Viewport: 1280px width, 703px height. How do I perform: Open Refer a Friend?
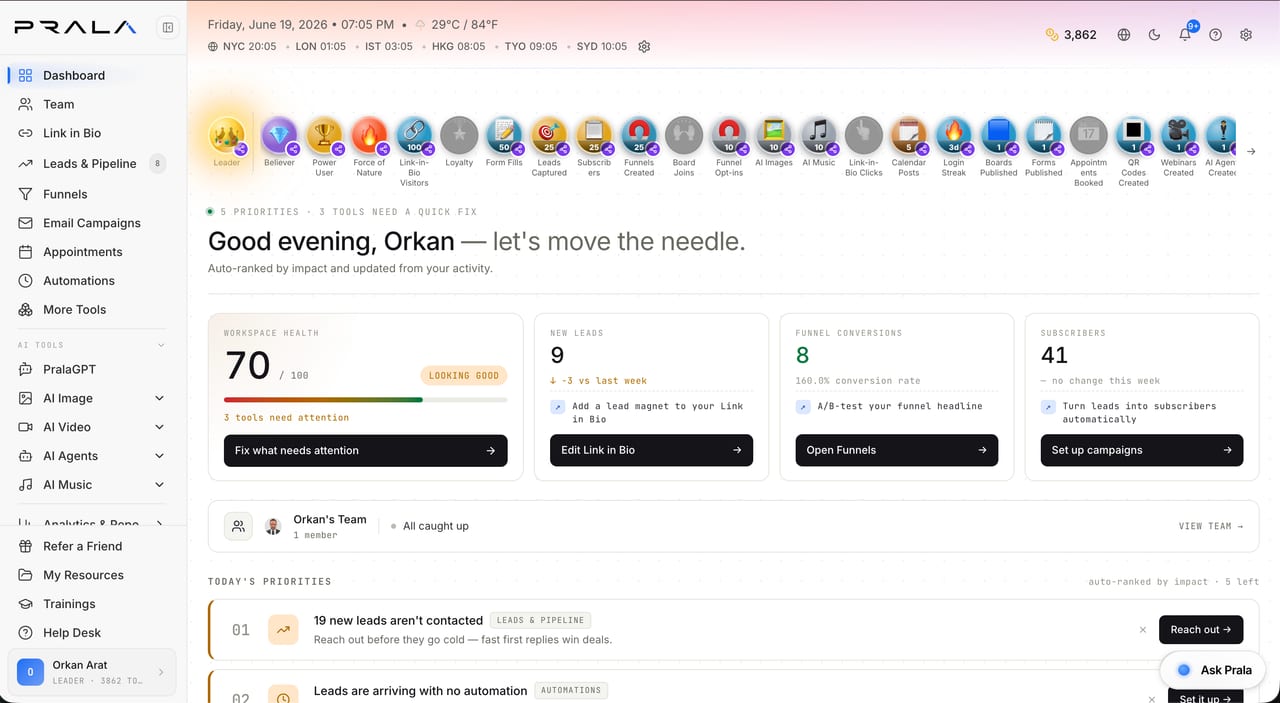click(92, 546)
